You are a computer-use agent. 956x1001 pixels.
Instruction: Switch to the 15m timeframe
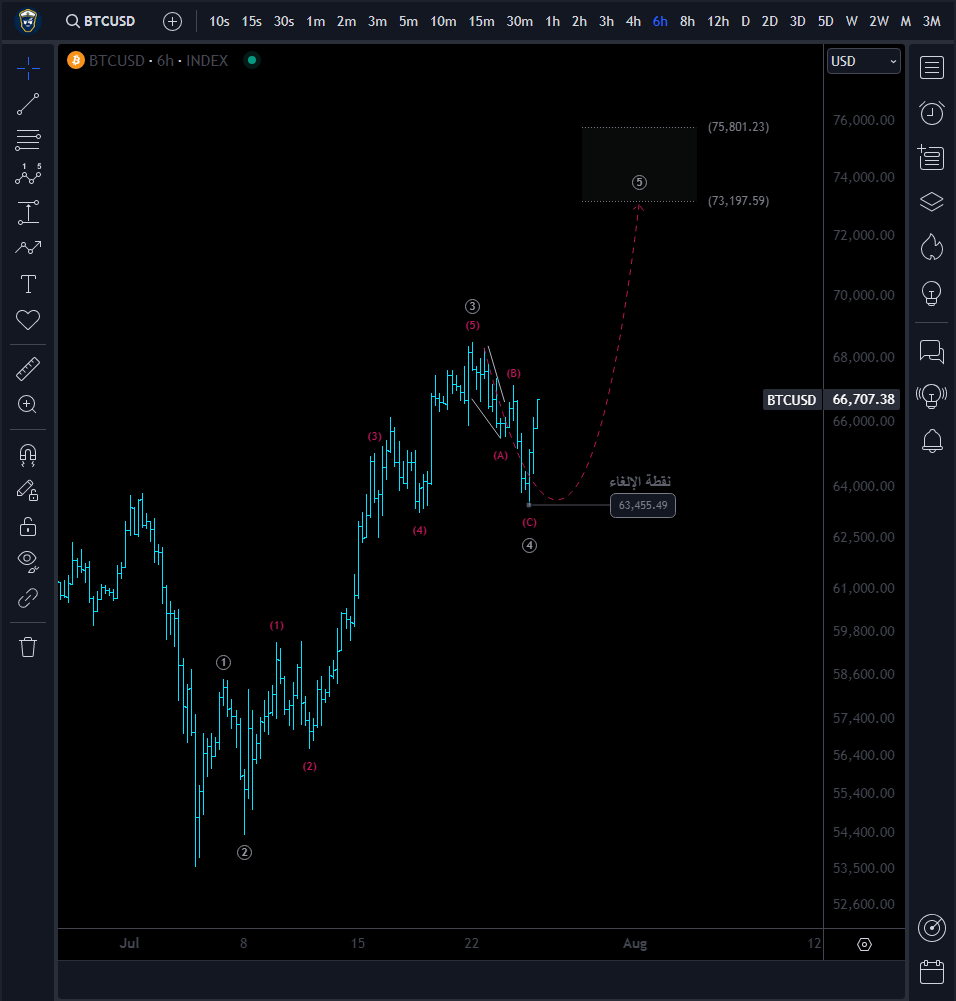point(481,21)
